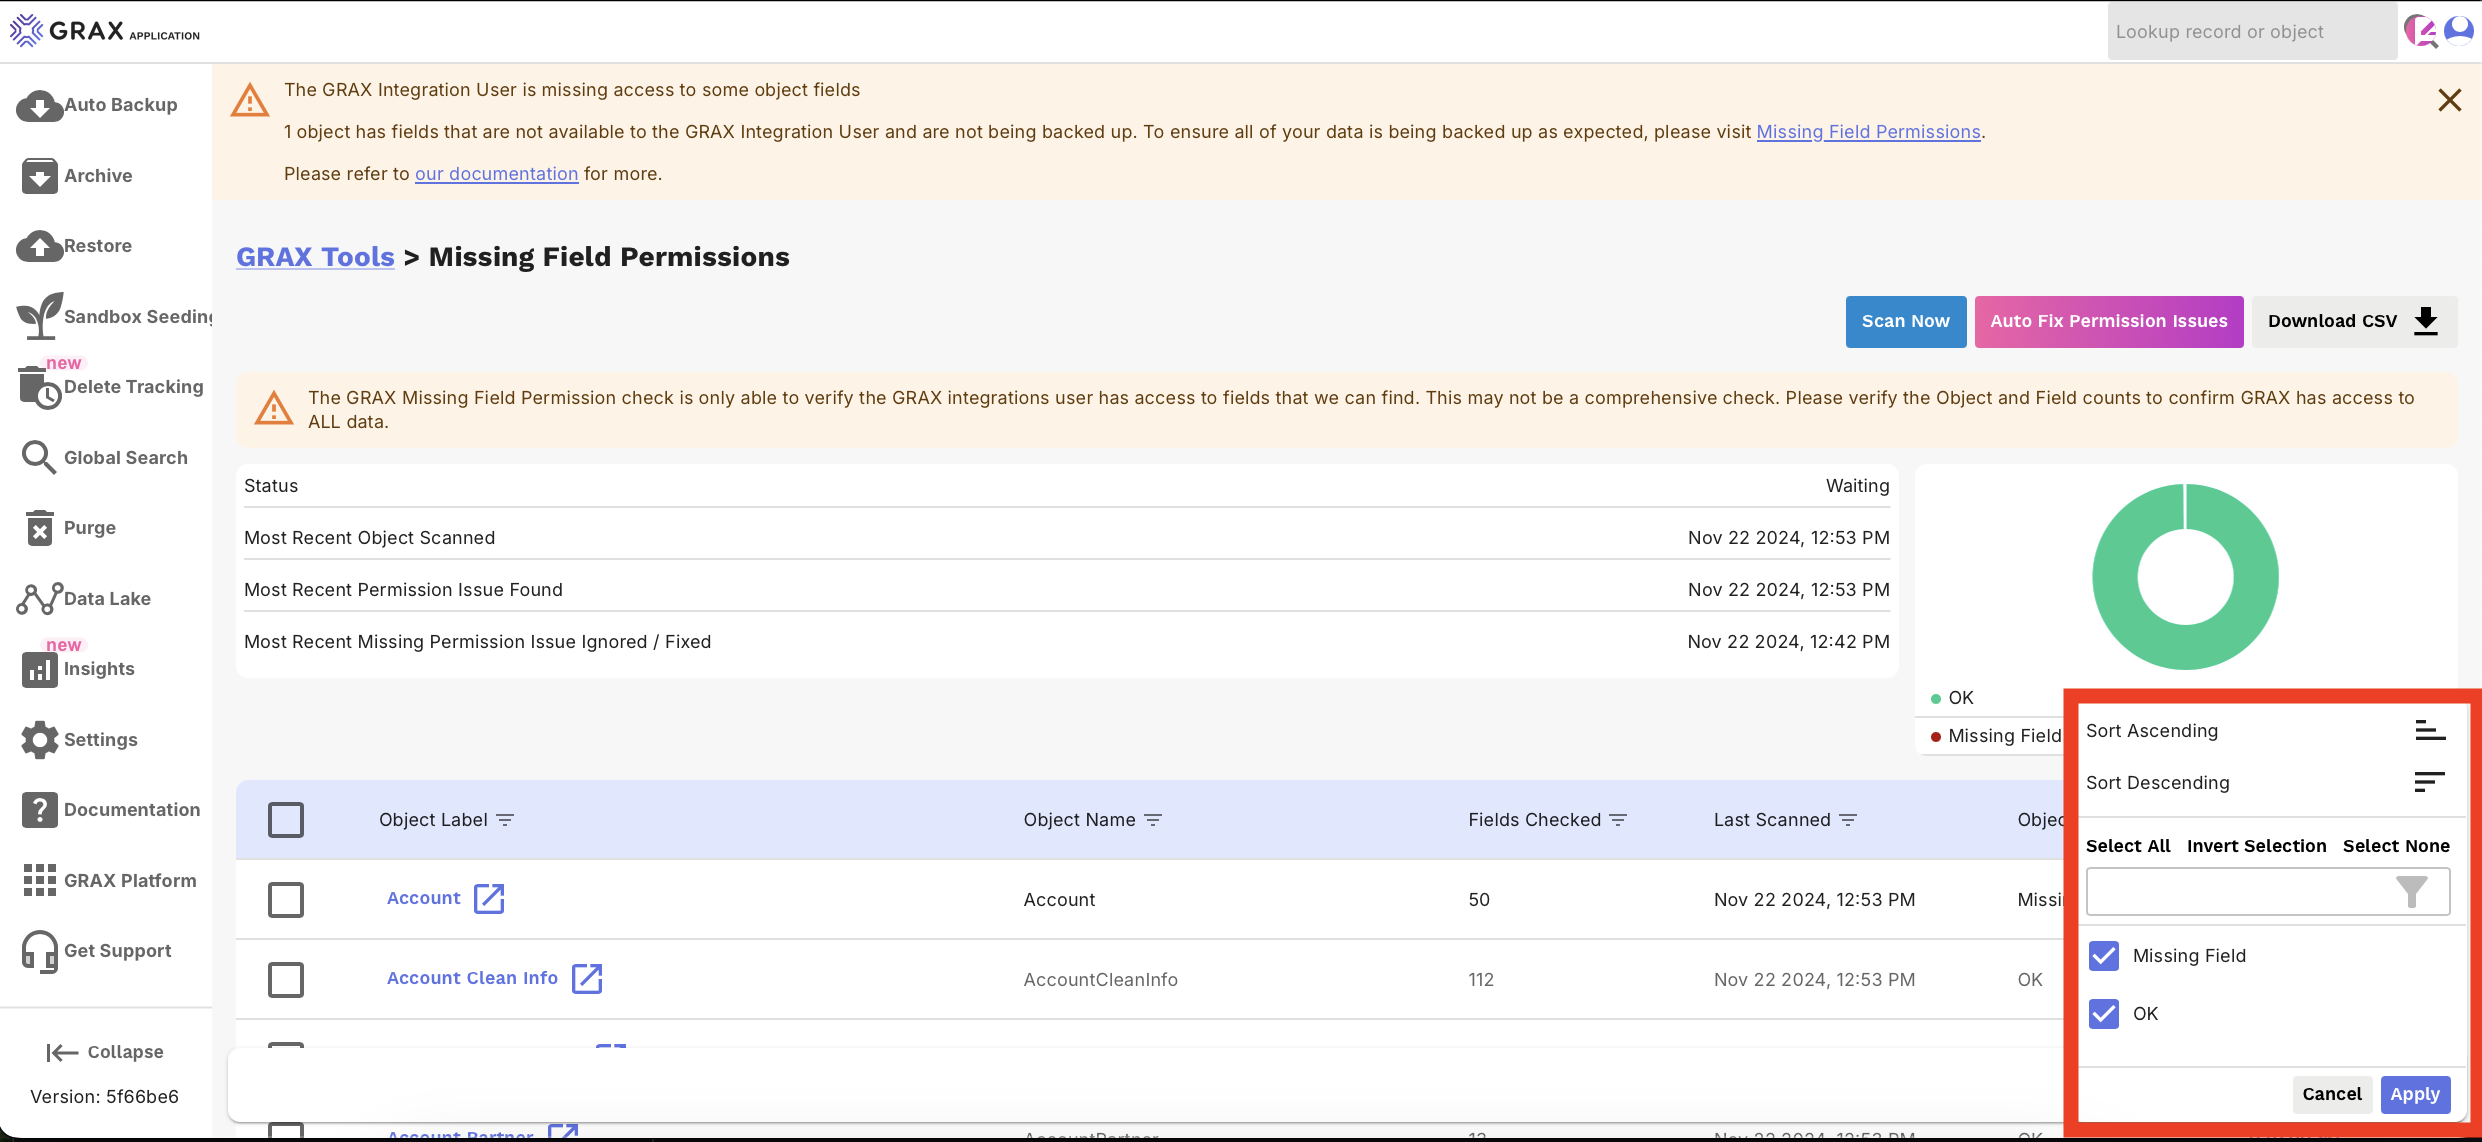Click the Download CSV icon button
Viewport: 2482px width, 1142px height.
tap(2433, 320)
